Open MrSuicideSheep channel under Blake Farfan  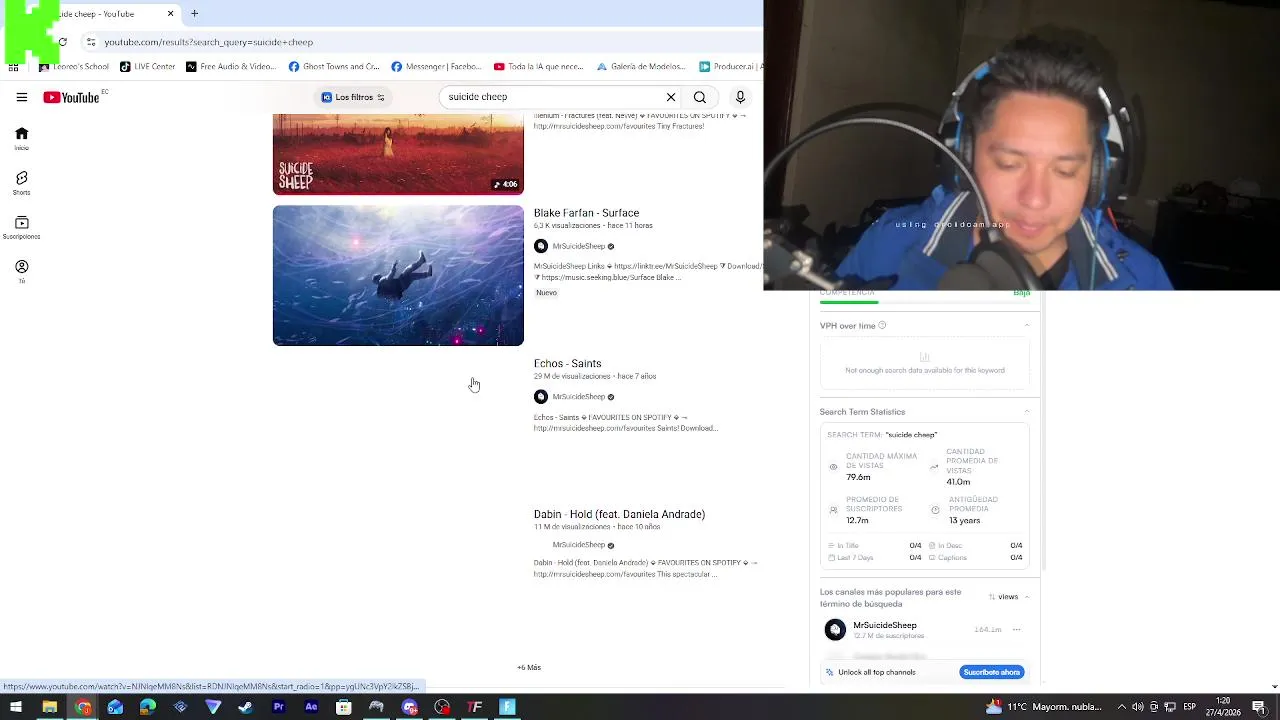578,246
